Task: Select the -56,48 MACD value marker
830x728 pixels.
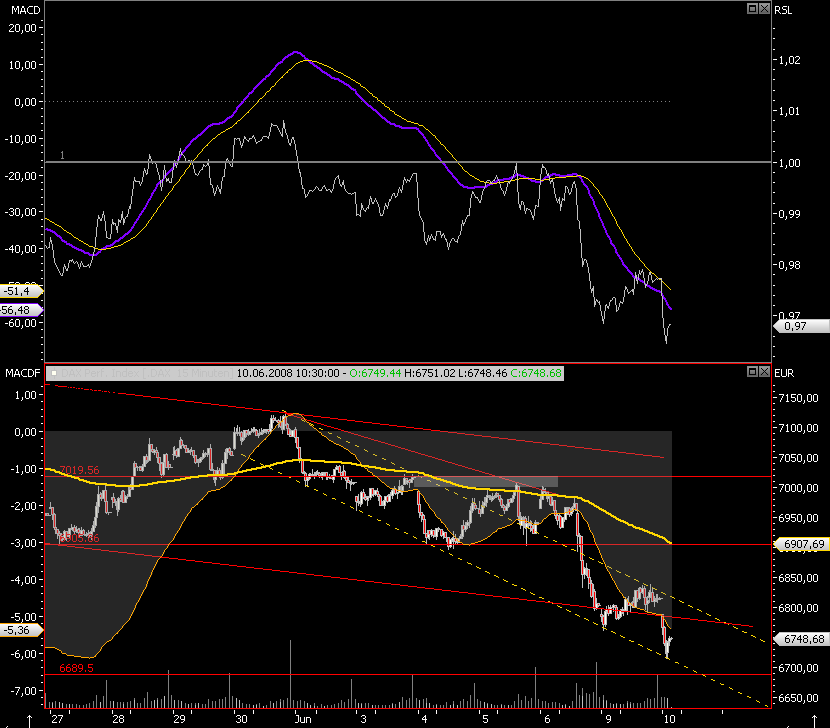Action: 21,310
